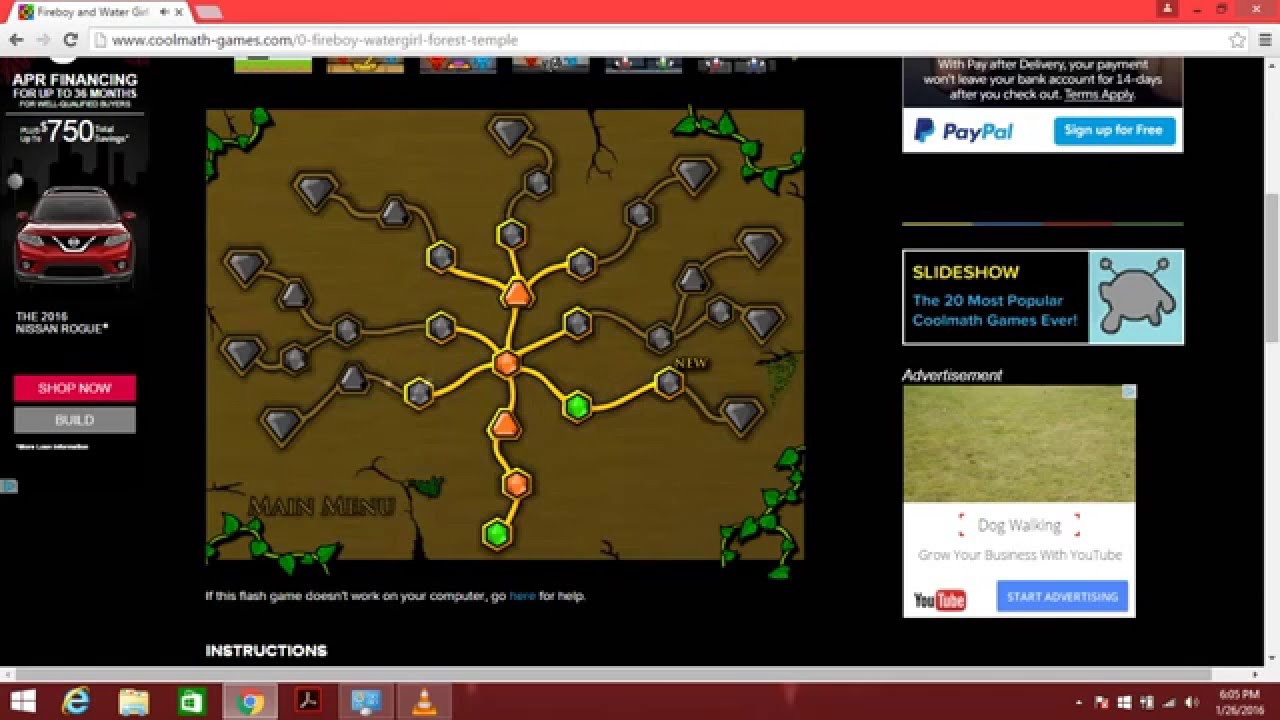This screenshot has width=1280, height=720.
Task: Click the vertical page scrollbar thumb
Action: 1272,268
